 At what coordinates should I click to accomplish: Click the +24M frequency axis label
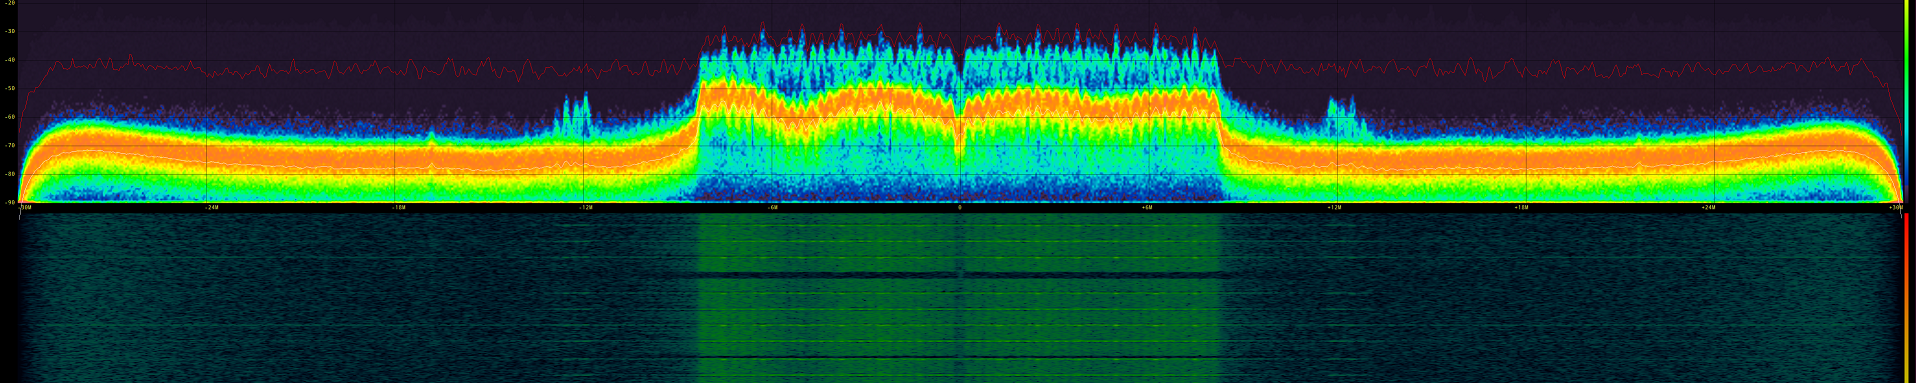1708,207
